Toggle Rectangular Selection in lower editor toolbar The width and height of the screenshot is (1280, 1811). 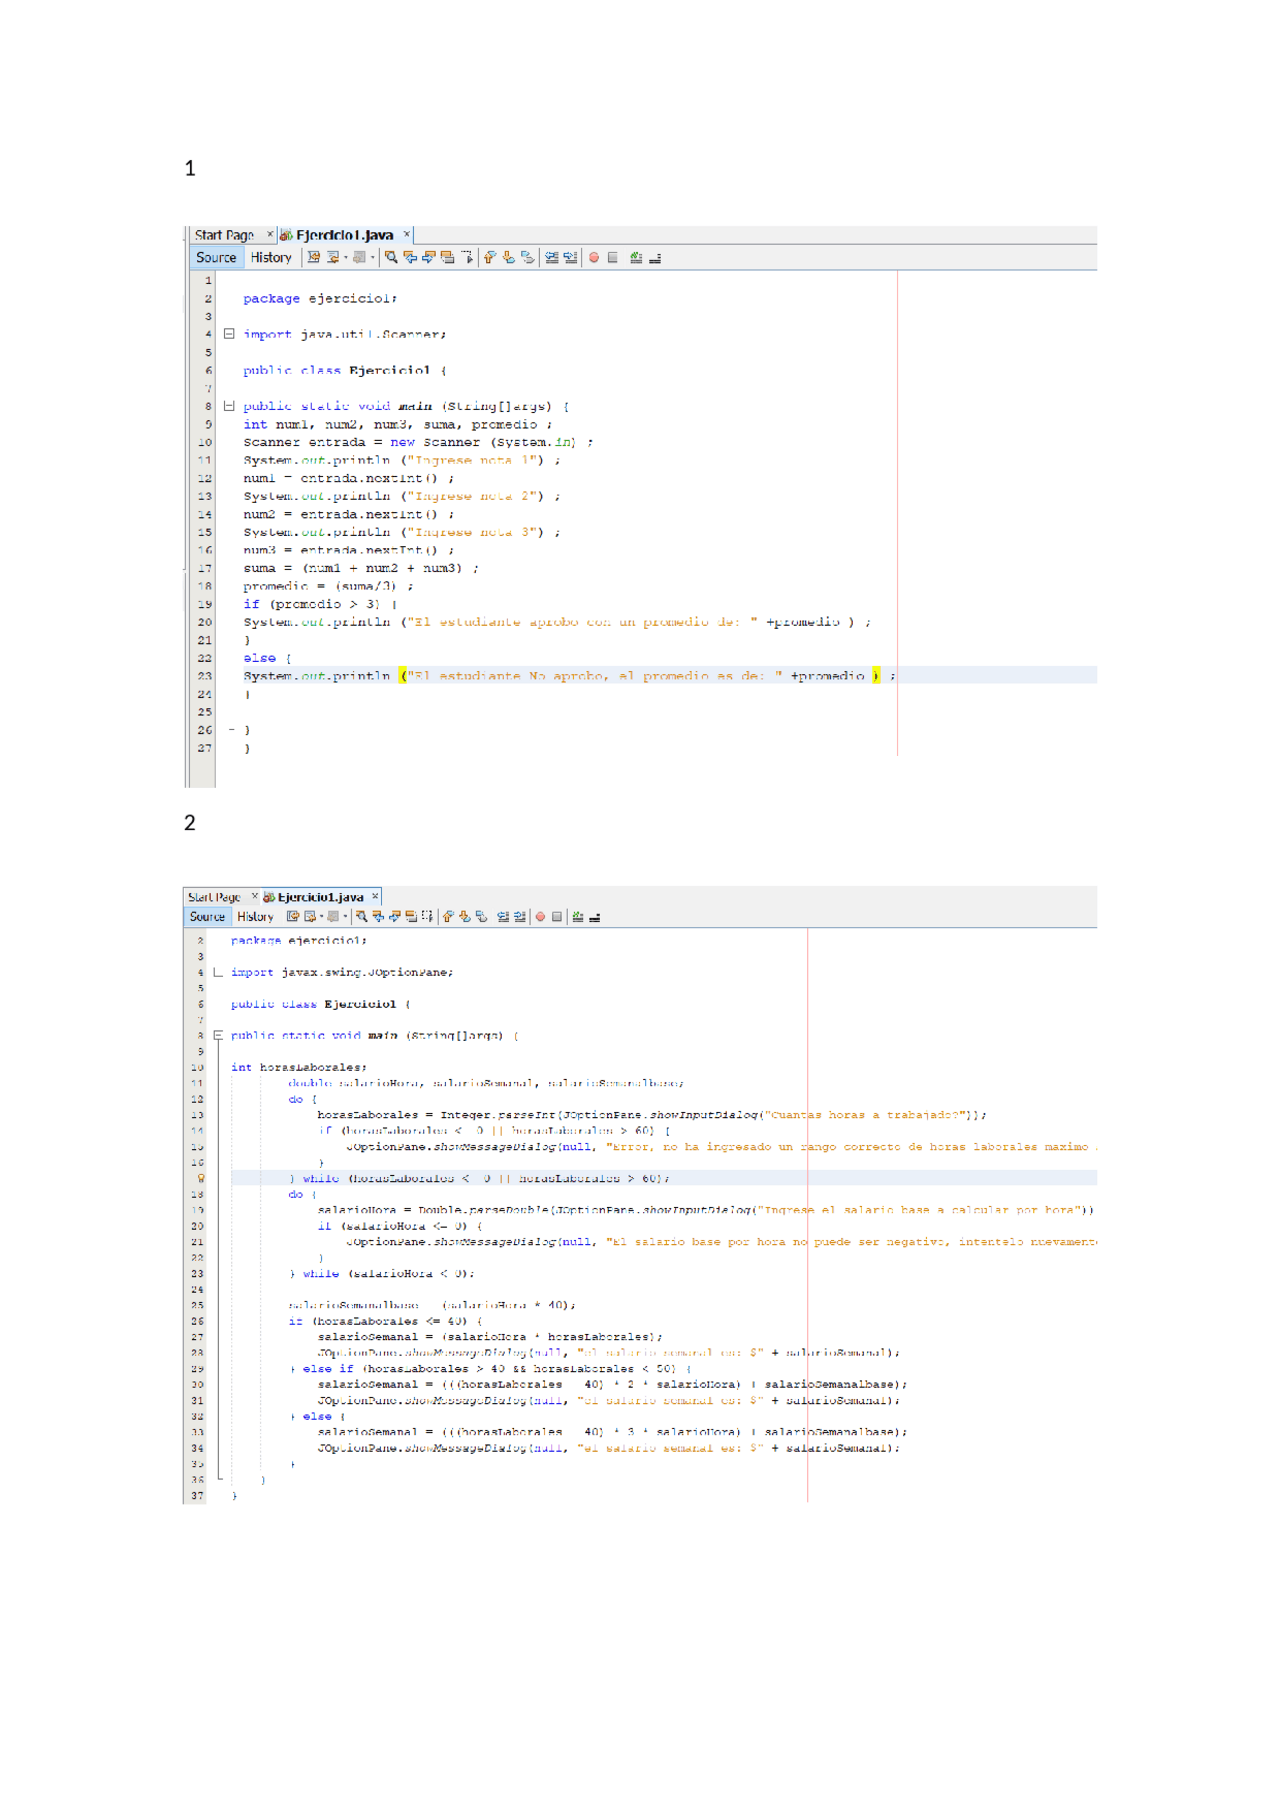428,917
